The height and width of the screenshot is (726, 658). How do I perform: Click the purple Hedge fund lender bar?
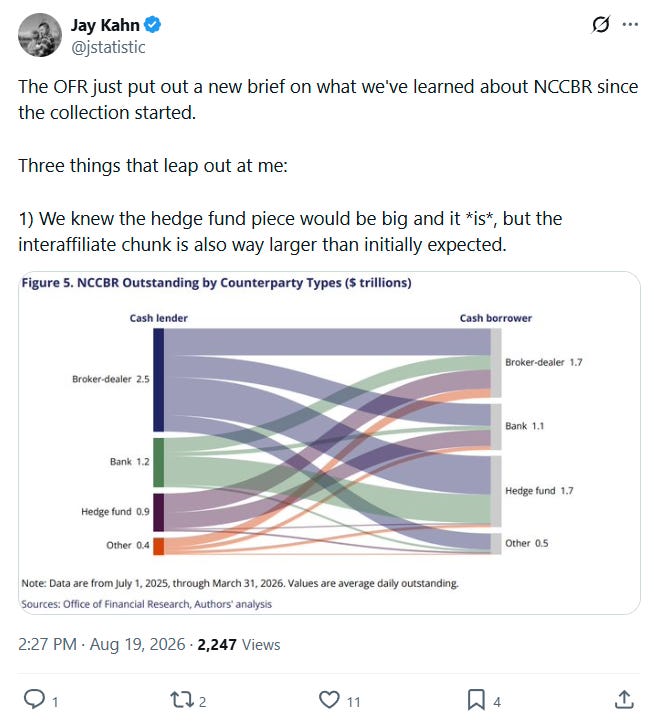[x=158, y=512]
